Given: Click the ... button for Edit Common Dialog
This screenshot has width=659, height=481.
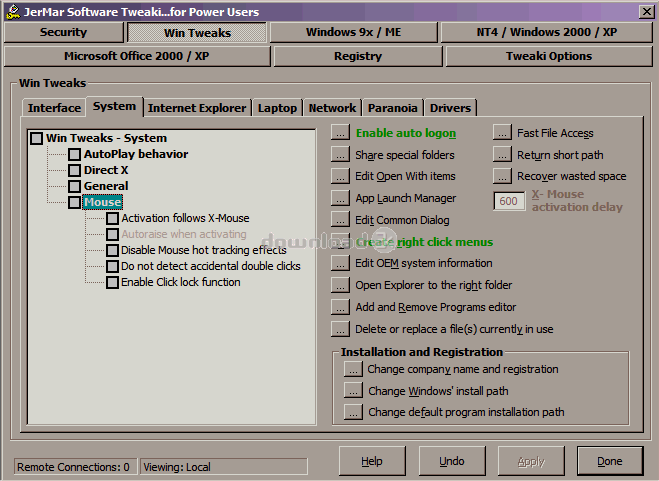Looking at the screenshot, I should click(340, 220).
